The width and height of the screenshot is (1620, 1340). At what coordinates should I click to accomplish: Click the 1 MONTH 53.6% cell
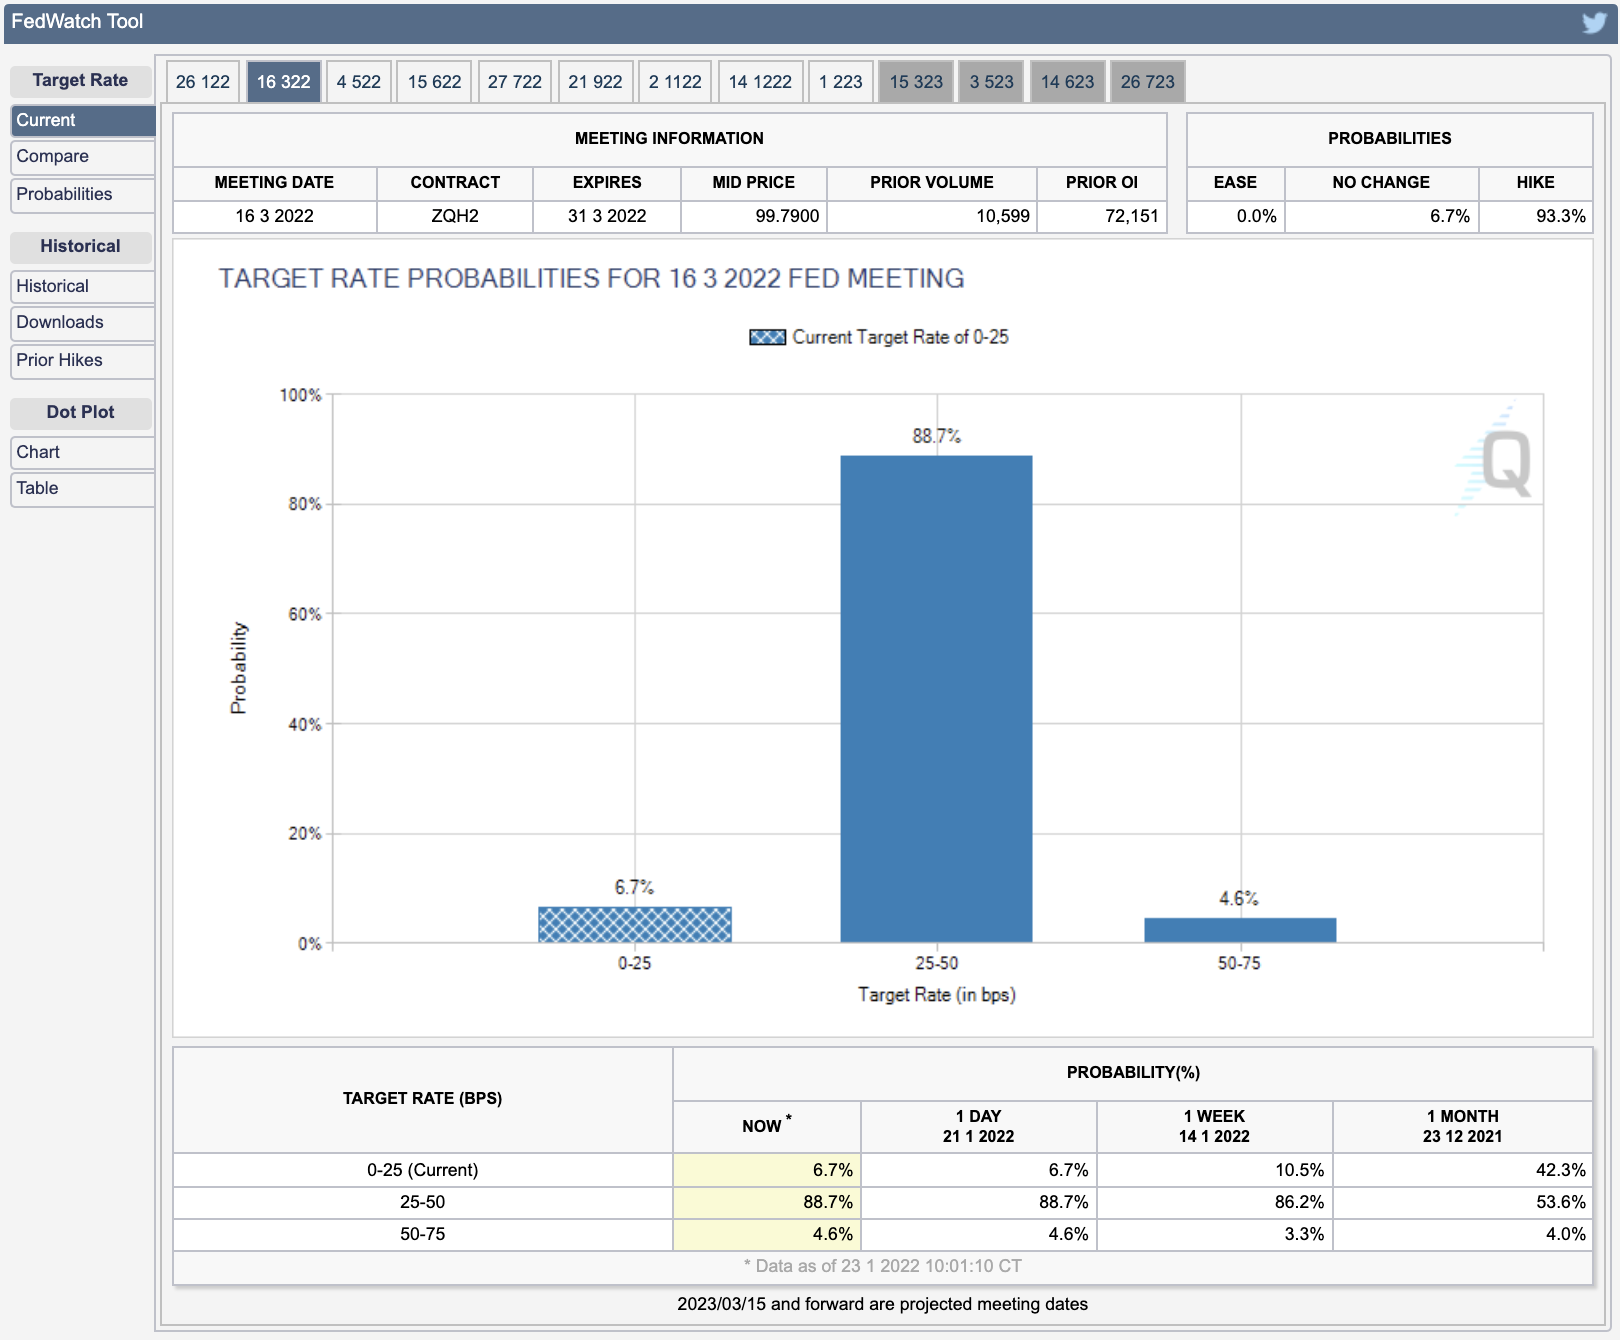click(1463, 1202)
